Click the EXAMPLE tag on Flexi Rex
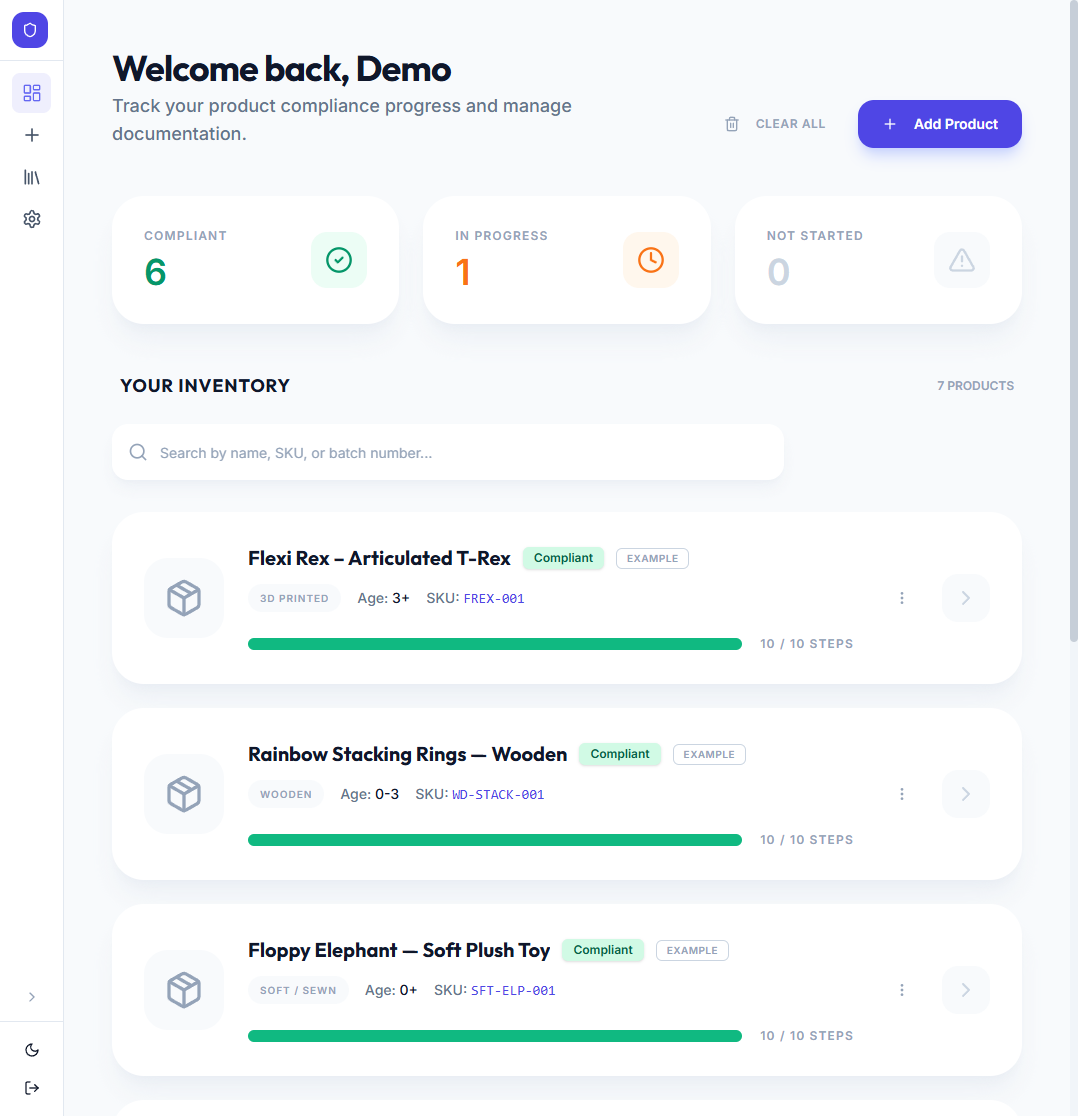This screenshot has width=1078, height=1116. click(x=652, y=559)
